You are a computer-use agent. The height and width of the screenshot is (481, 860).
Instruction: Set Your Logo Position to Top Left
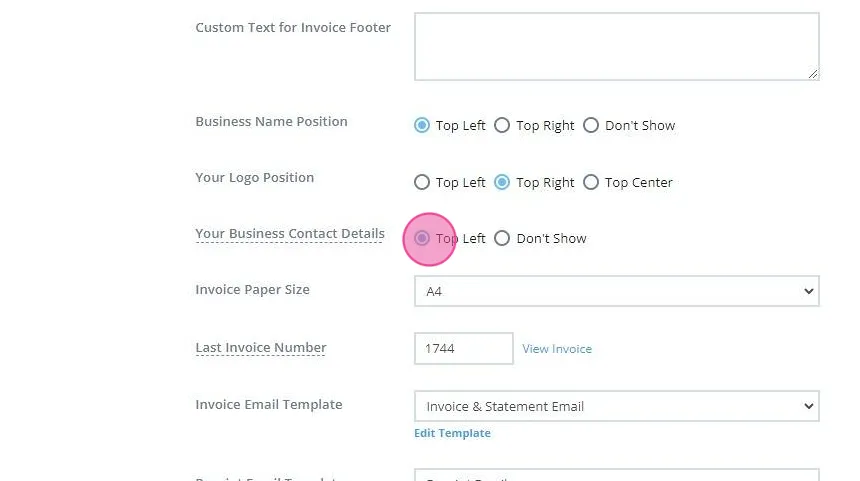point(422,182)
